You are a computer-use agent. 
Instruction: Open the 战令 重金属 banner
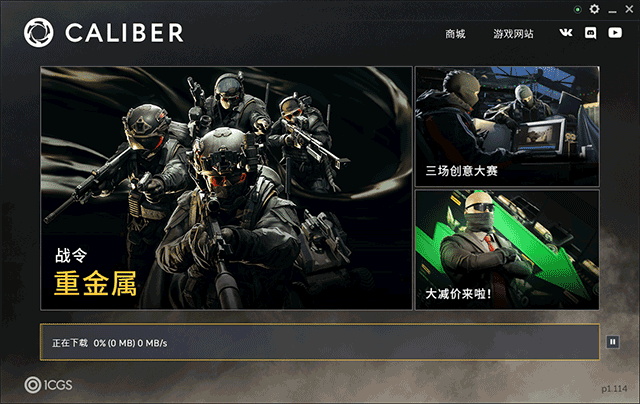click(x=227, y=188)
